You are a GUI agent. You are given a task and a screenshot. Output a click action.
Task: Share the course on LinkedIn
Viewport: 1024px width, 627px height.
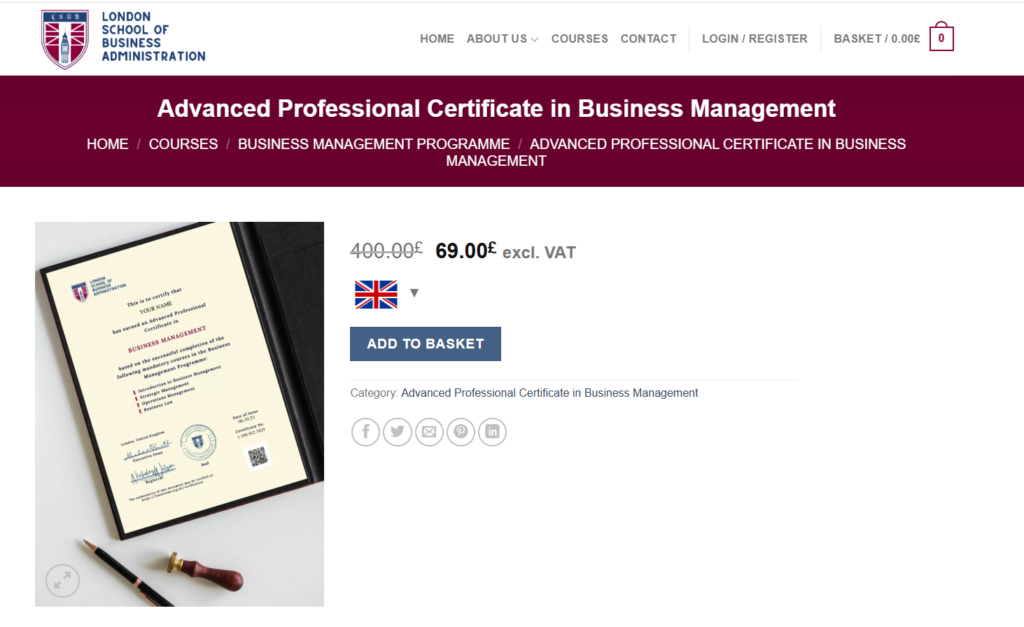492,431
